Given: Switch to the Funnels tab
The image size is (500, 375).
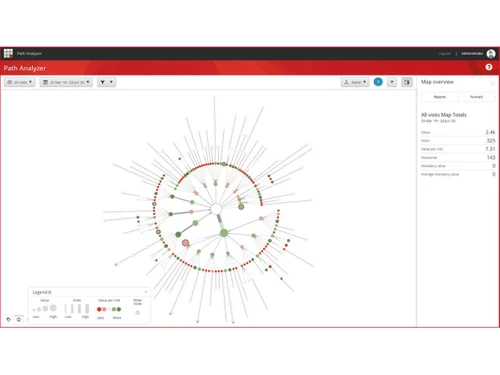Looking at the screenshot, I should click(476, 97).
